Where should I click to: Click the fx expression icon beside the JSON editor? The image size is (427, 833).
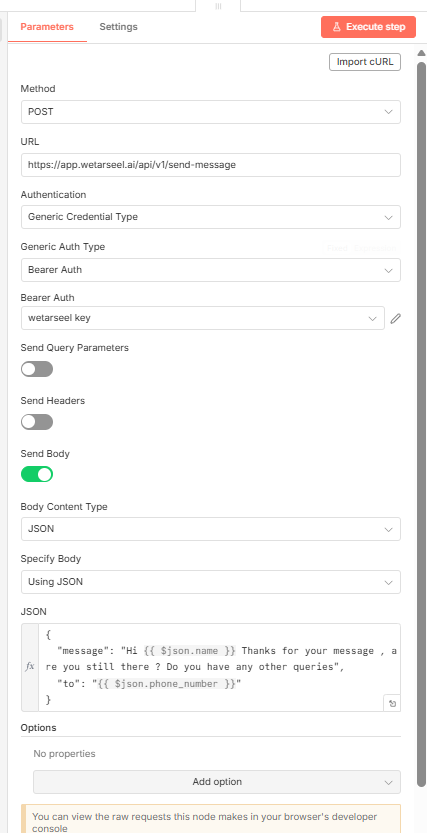click(x=30, y=666)
